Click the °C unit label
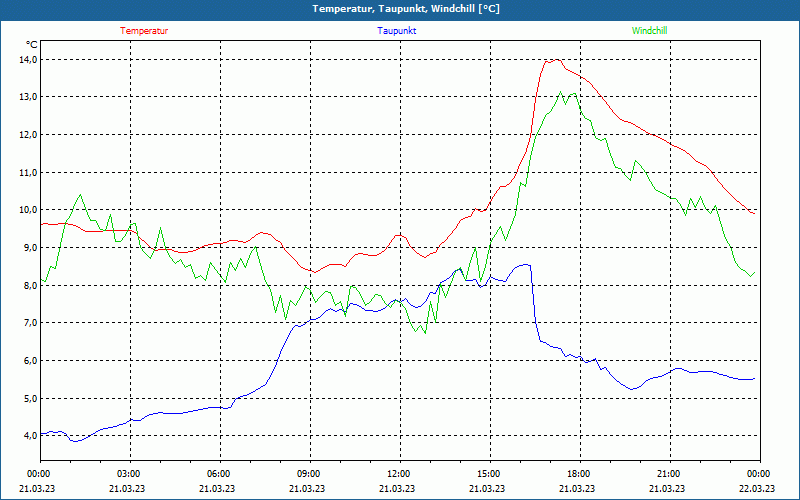This screenshot has width=800, height=500. (x=32, y=44)
